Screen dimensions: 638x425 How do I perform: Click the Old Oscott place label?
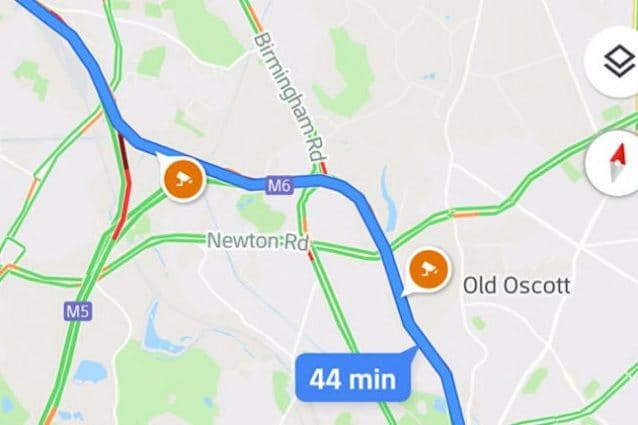(517, 285)
